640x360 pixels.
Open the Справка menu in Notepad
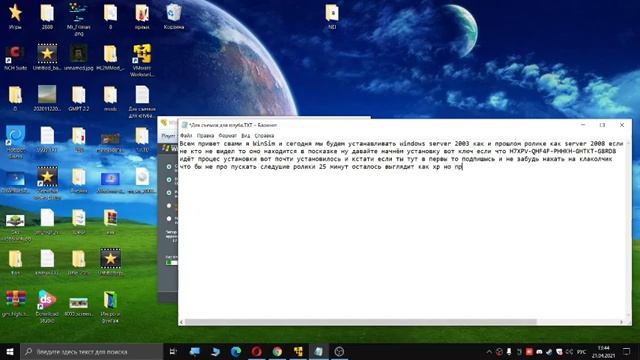264,136
